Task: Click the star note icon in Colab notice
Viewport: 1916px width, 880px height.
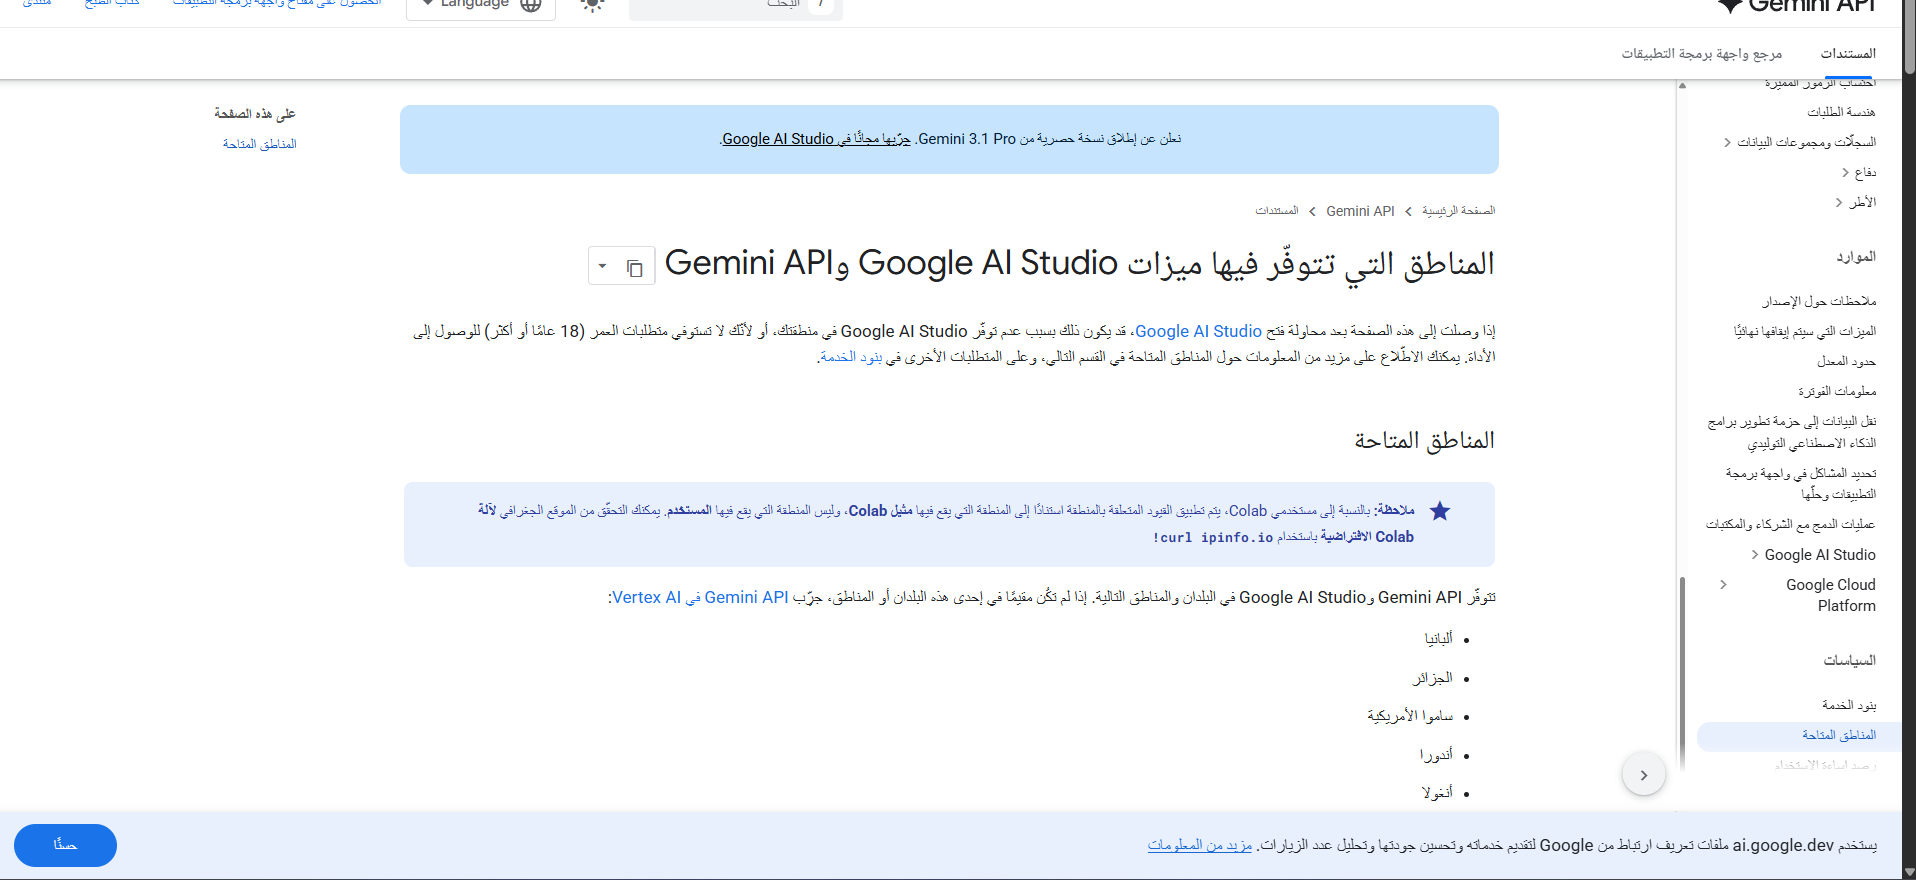Action: (x=1439, y=511)
